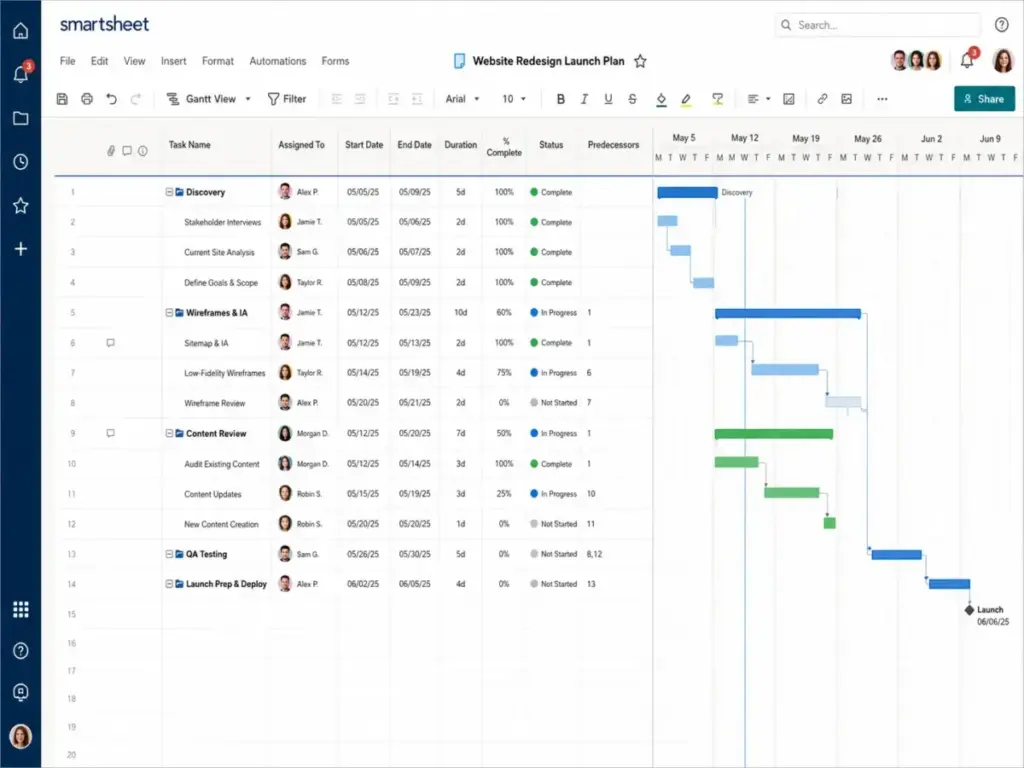The width and height of the screenshot is (1024, 768).
Task: Open profile avatar in top right
Action: point(1002,61)
